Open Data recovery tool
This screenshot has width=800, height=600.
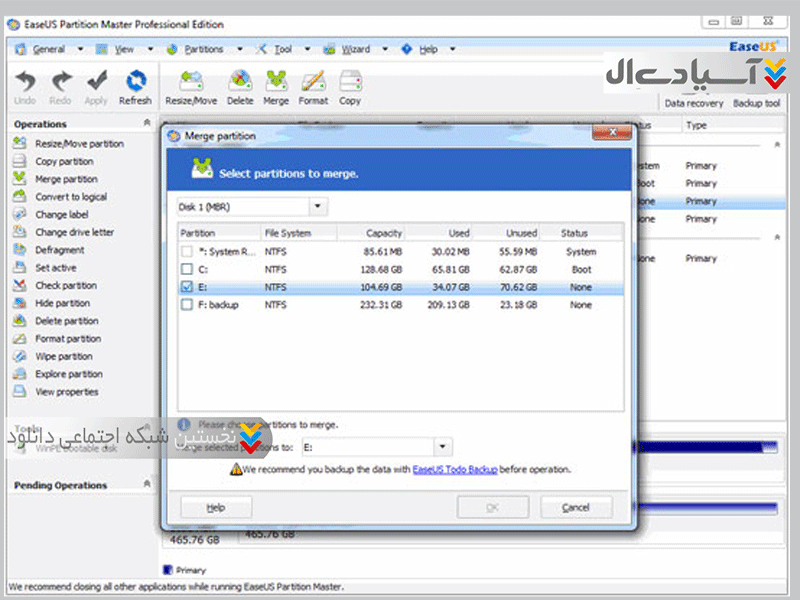coord(694,103)
